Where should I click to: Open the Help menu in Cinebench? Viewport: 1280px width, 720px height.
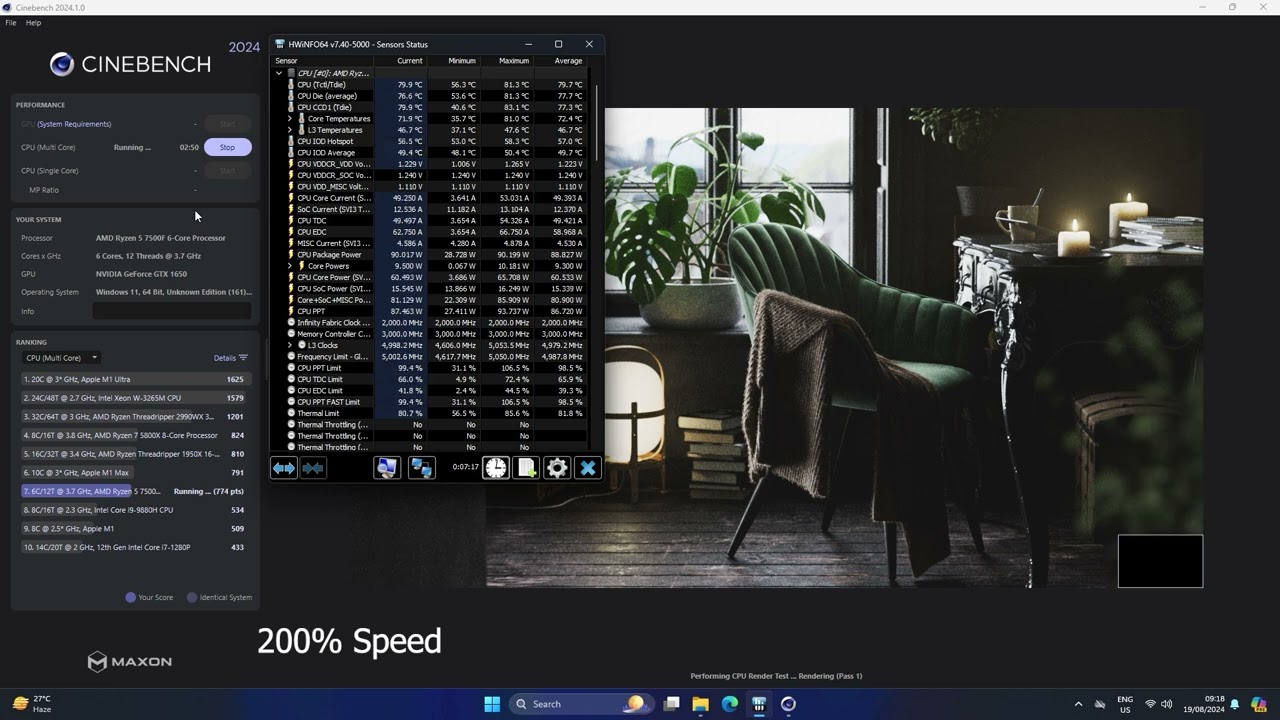tap(33, 22)
